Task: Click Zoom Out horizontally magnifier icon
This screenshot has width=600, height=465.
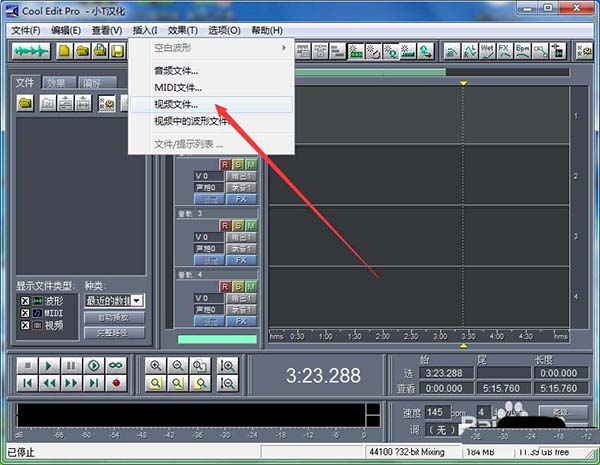Action: pos(178,366)
